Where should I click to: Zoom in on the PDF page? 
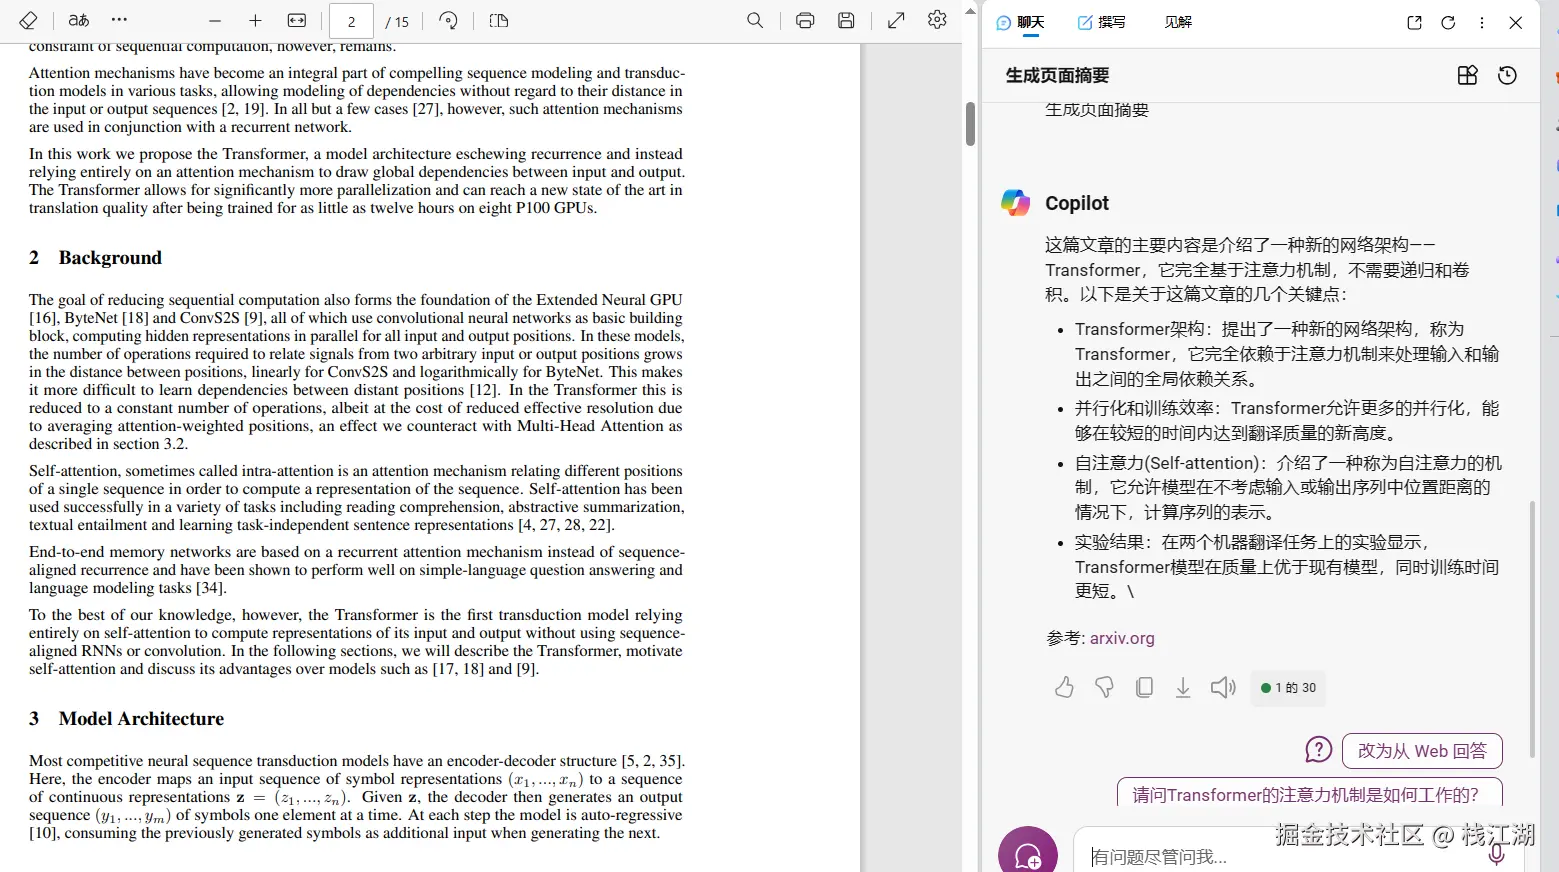click(x=255, y=20)
